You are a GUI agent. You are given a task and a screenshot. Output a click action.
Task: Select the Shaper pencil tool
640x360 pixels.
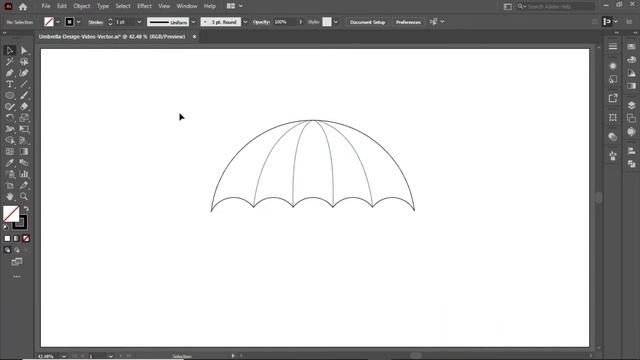click(x=10, y=107)
